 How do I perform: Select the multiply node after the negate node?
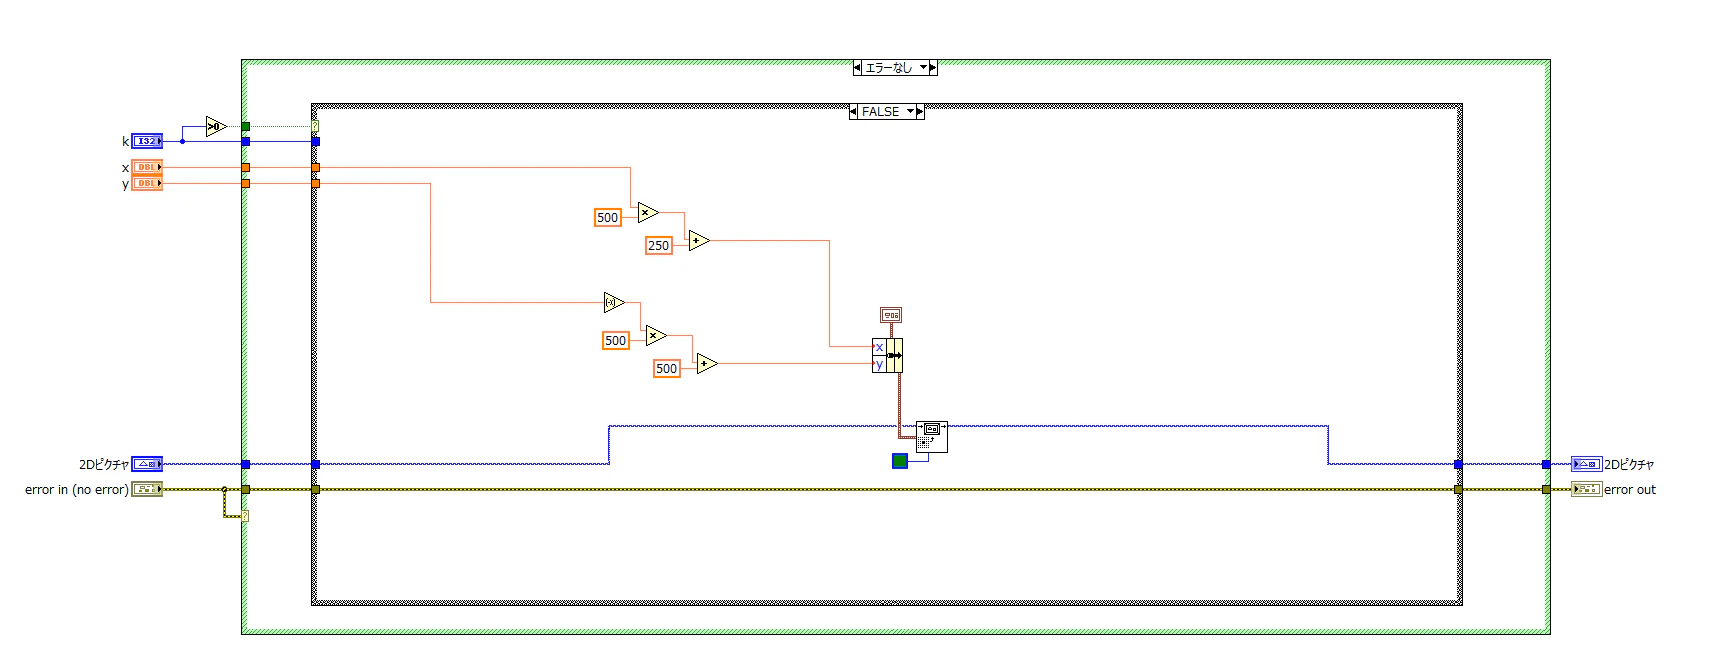tap(656, 335)
